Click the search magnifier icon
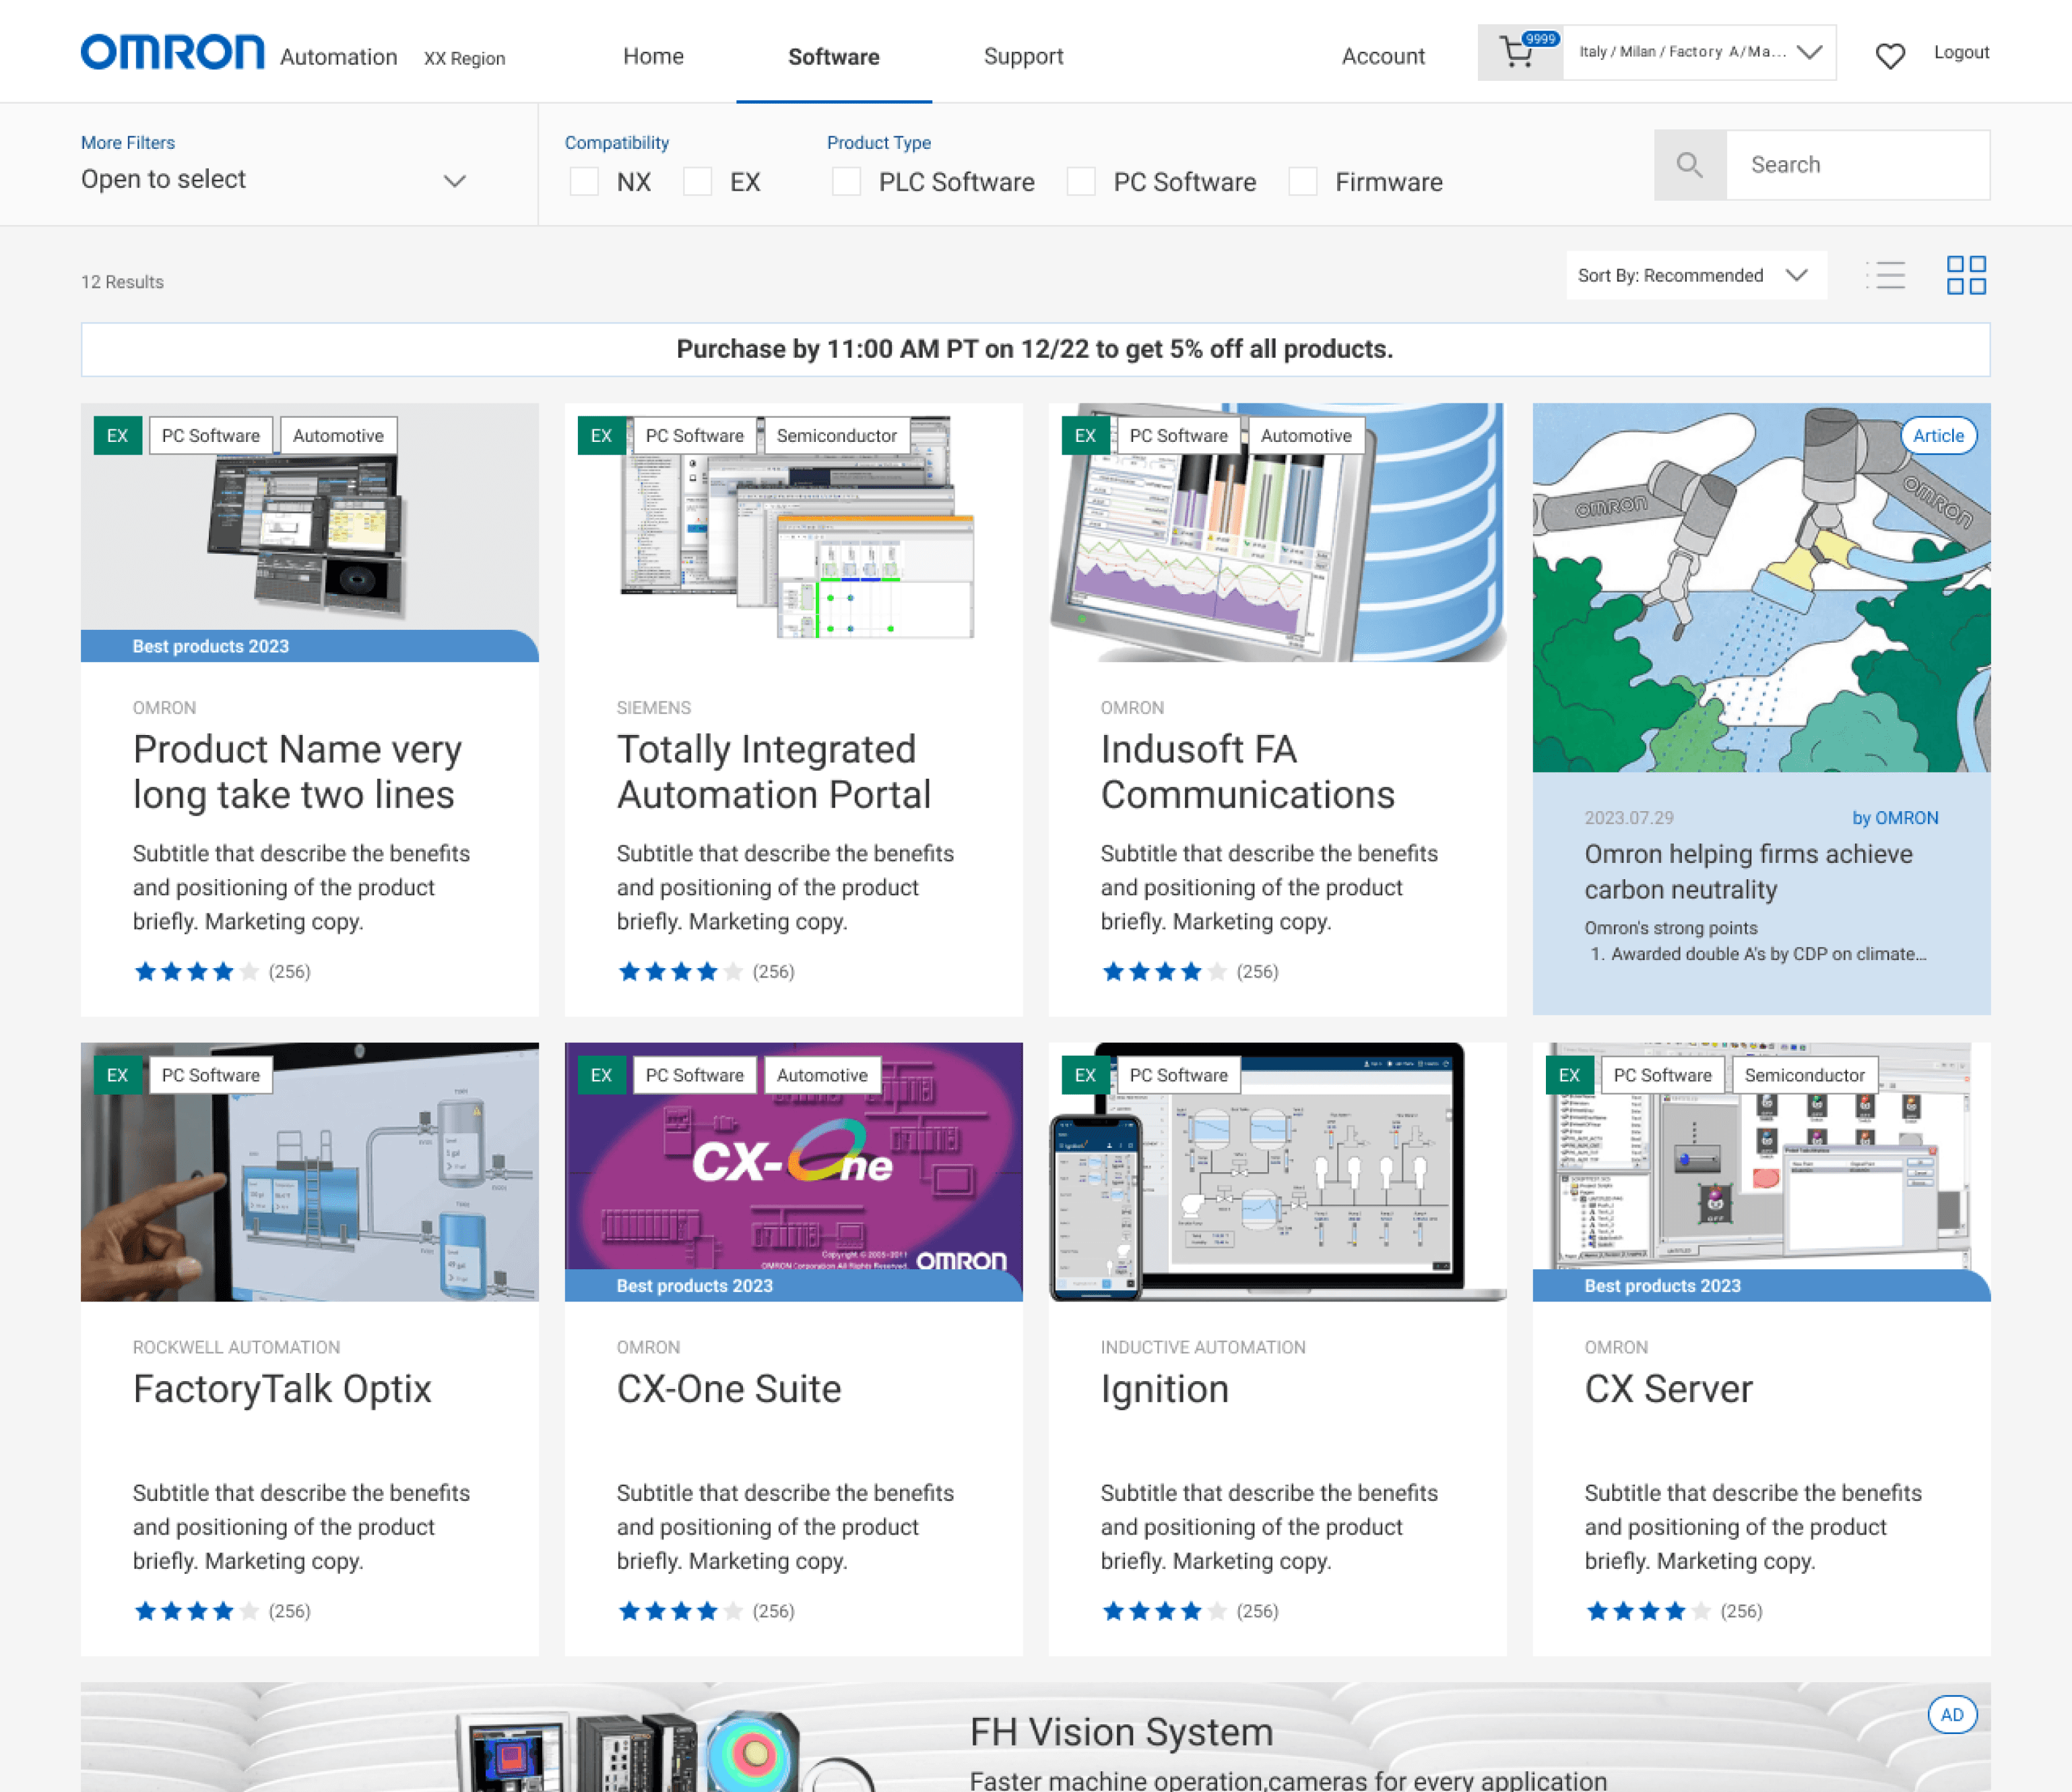Screen dimensions: 2072x1792 pos(1689,165)
